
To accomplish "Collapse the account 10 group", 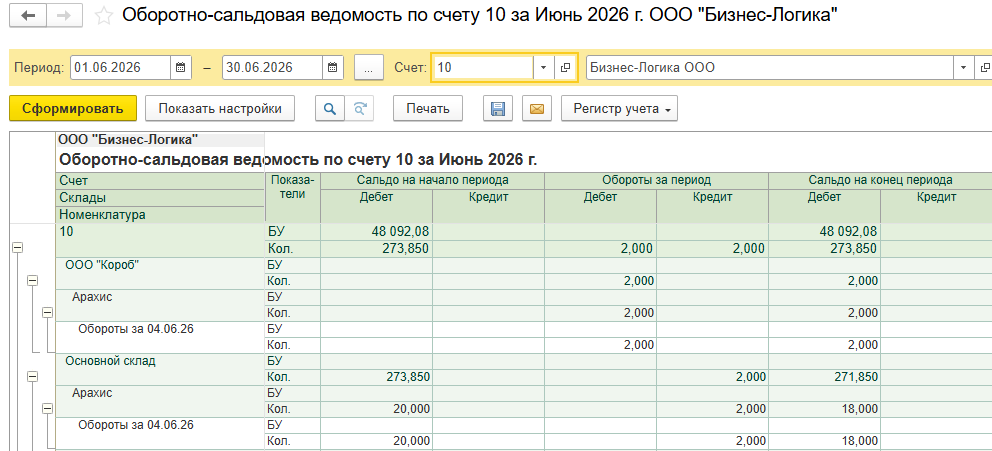I will pos(18,248).
